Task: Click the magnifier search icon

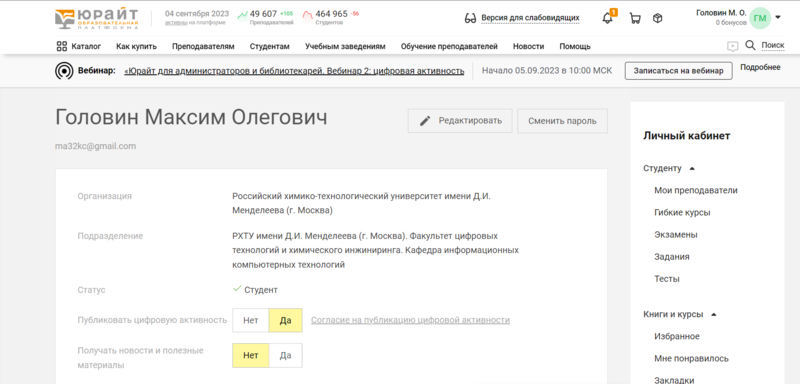Action: coord(750,45)
